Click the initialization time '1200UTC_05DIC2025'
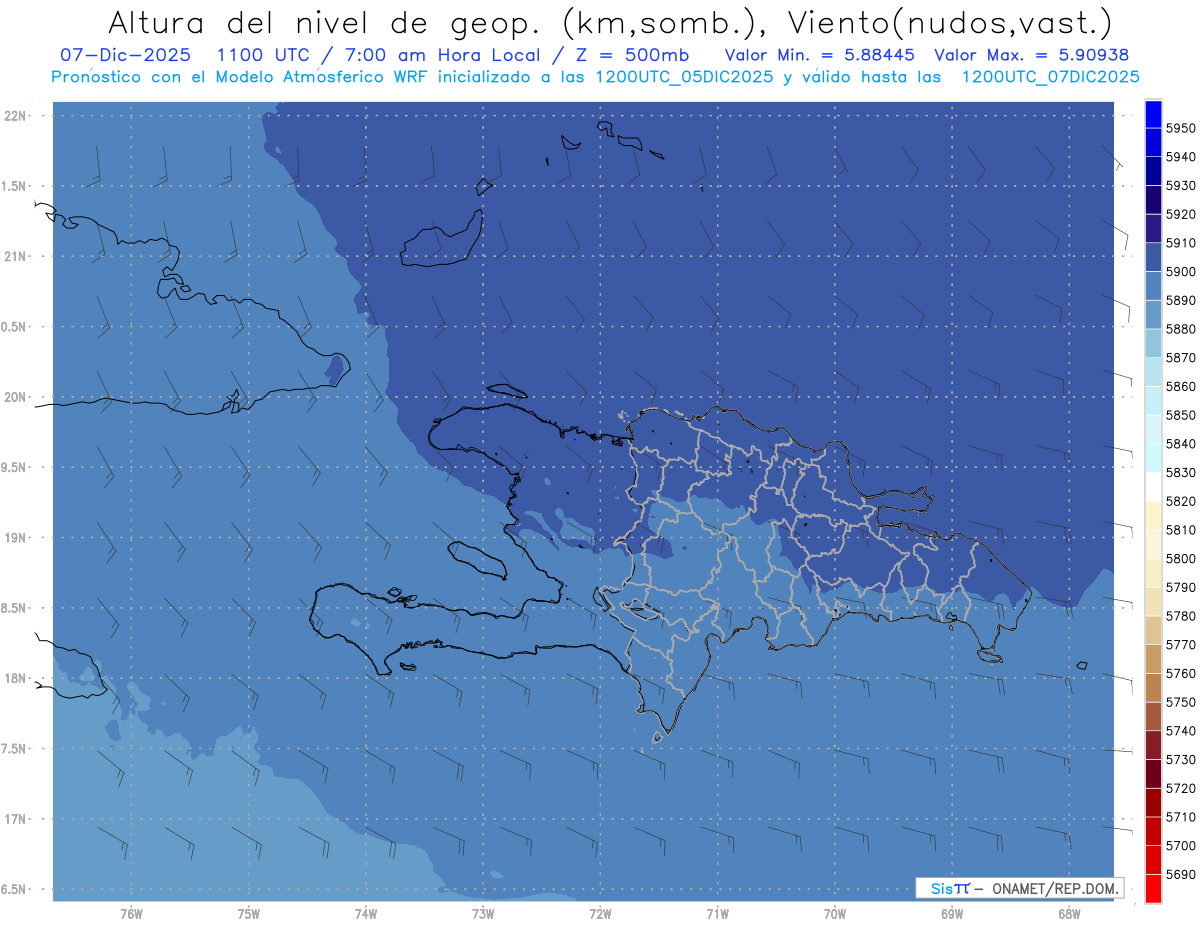The image size is (1200, 927). pos(684,76)
